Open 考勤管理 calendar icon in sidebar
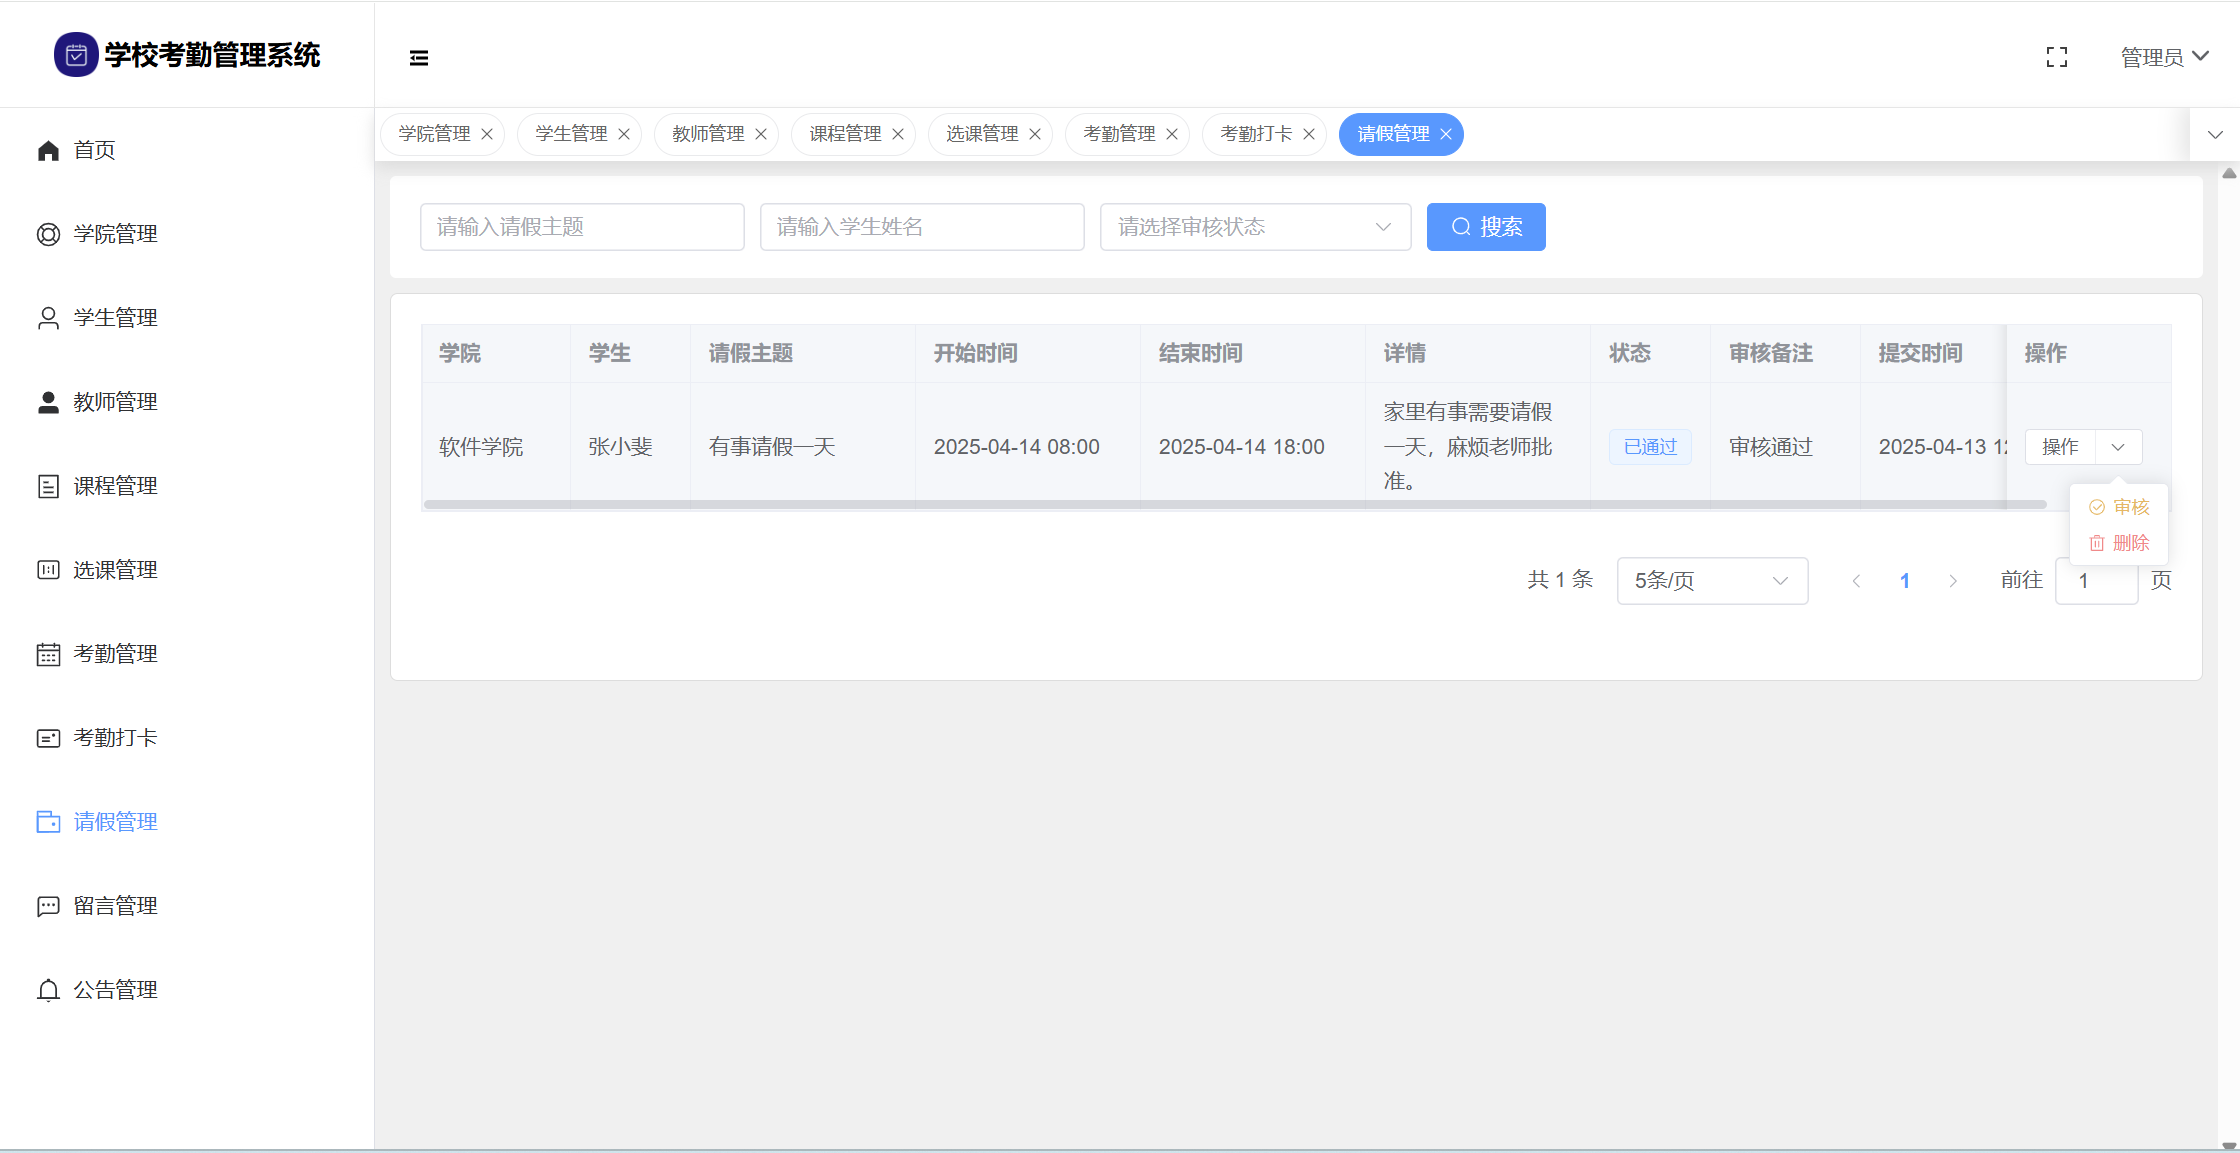 click(48, 654)
